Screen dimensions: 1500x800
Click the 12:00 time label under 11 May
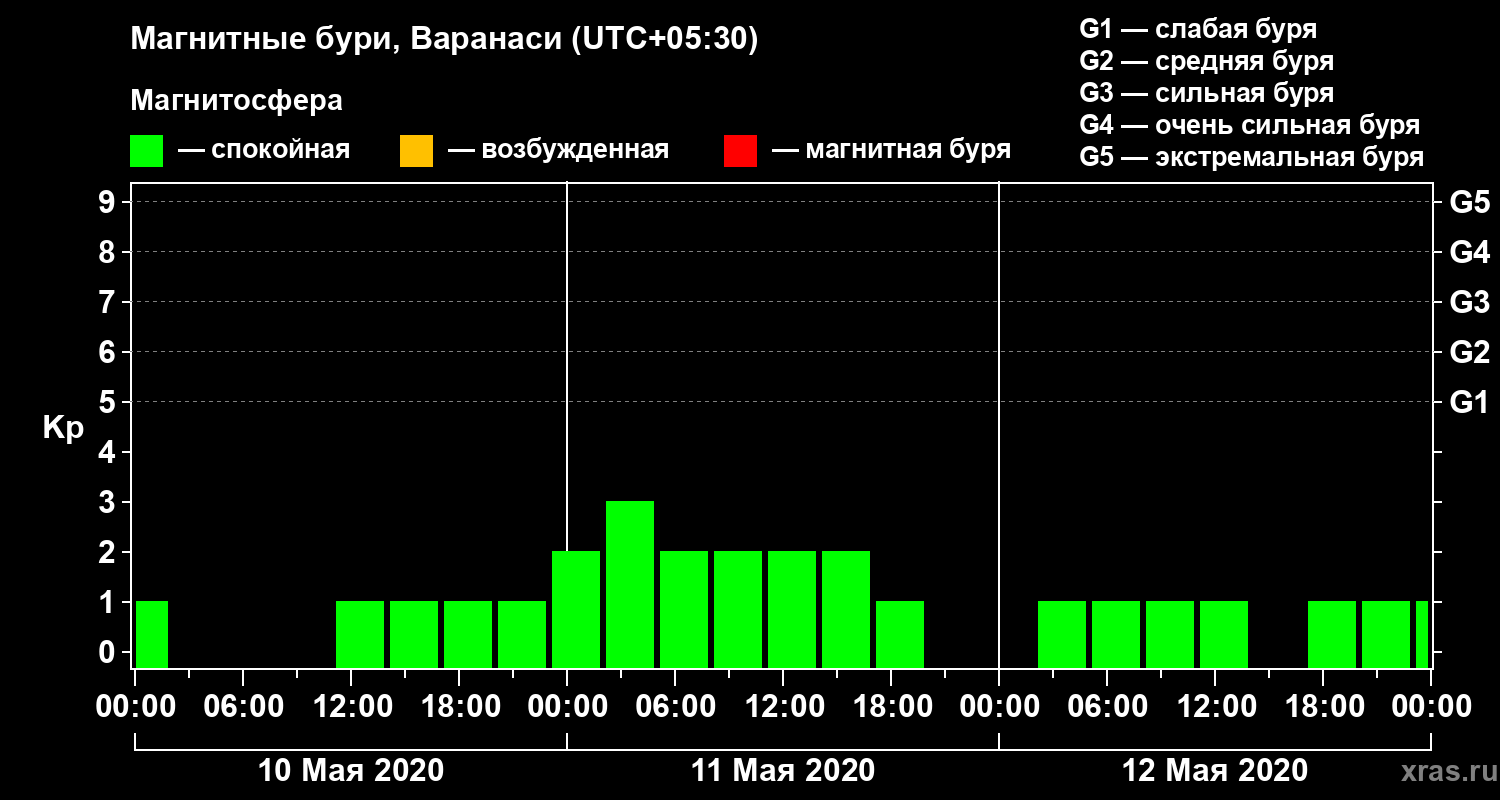click(783, 707)
